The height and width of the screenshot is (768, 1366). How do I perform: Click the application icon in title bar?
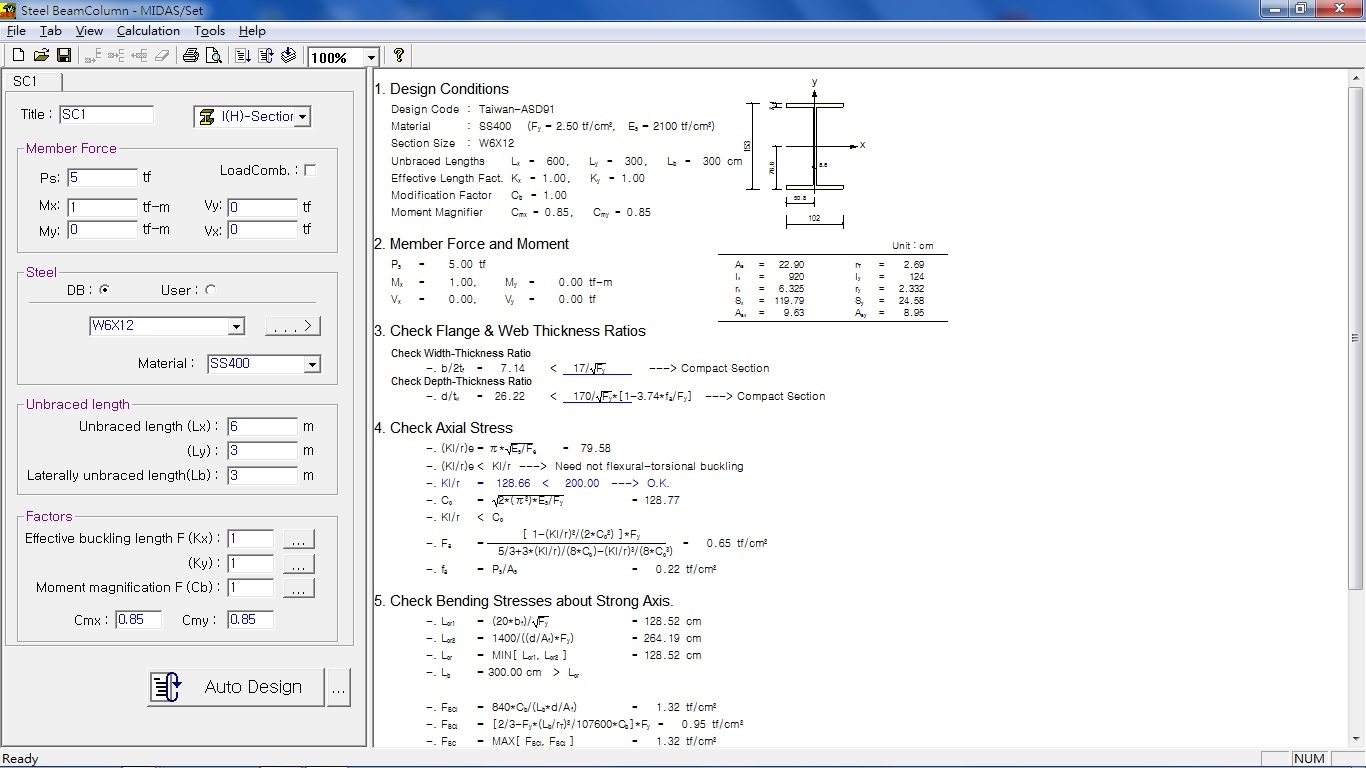point(9,9)
